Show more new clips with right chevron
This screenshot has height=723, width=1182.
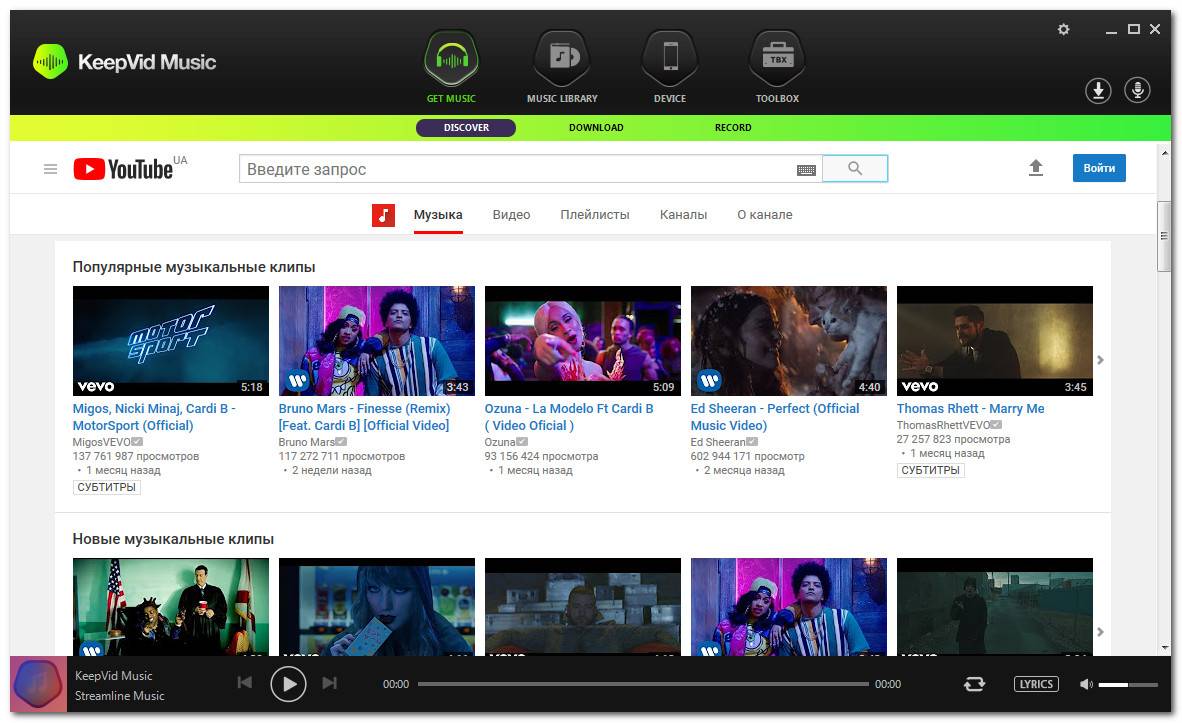[x=1100, y=632]
